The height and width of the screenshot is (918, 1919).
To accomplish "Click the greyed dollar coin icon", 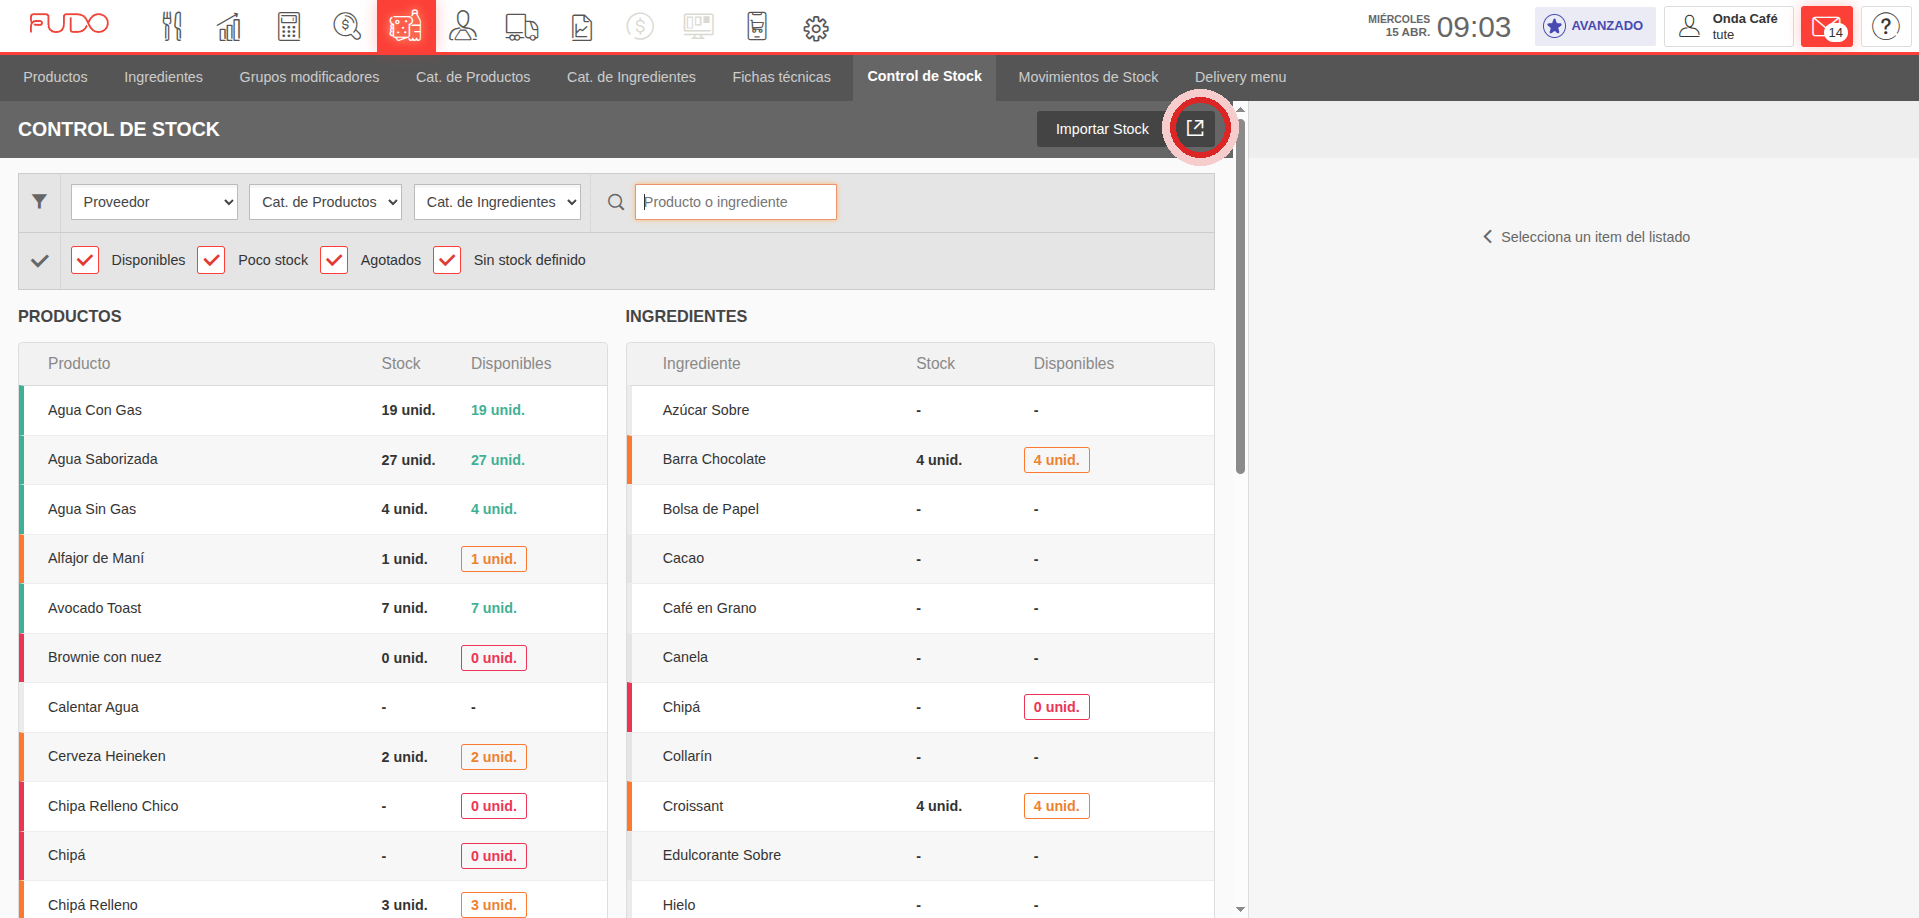I will coord(640,26).
